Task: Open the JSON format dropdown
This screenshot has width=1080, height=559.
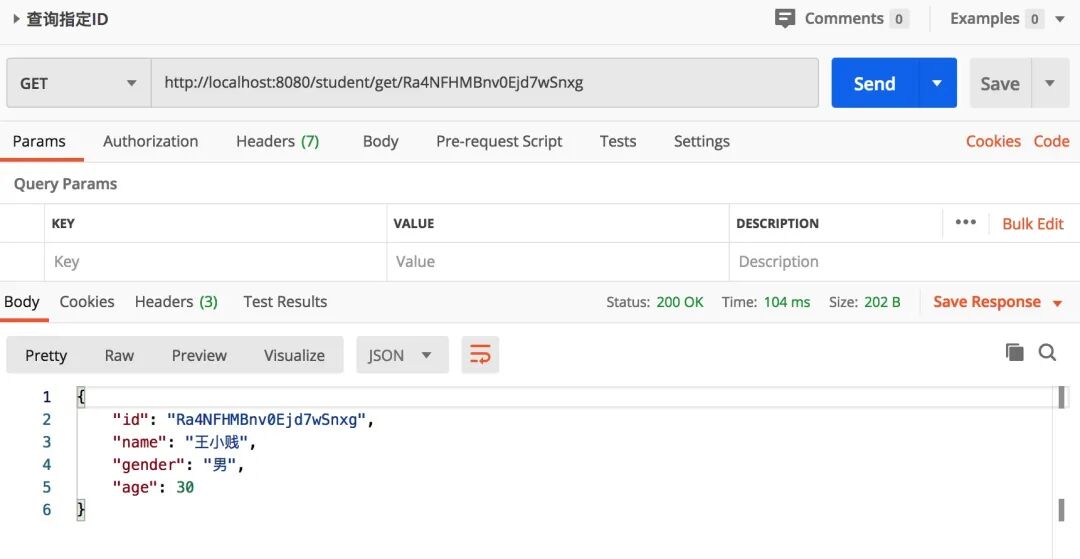Action: [399, 355]
